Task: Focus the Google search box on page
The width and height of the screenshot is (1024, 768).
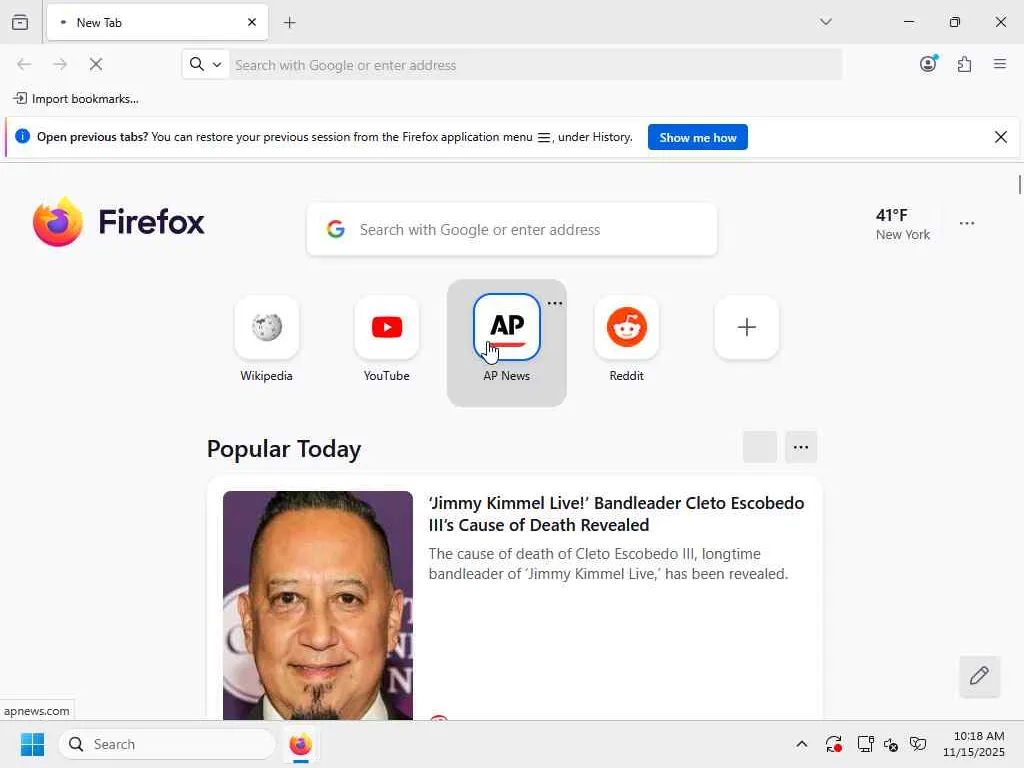Action: (x=512, y=230)
